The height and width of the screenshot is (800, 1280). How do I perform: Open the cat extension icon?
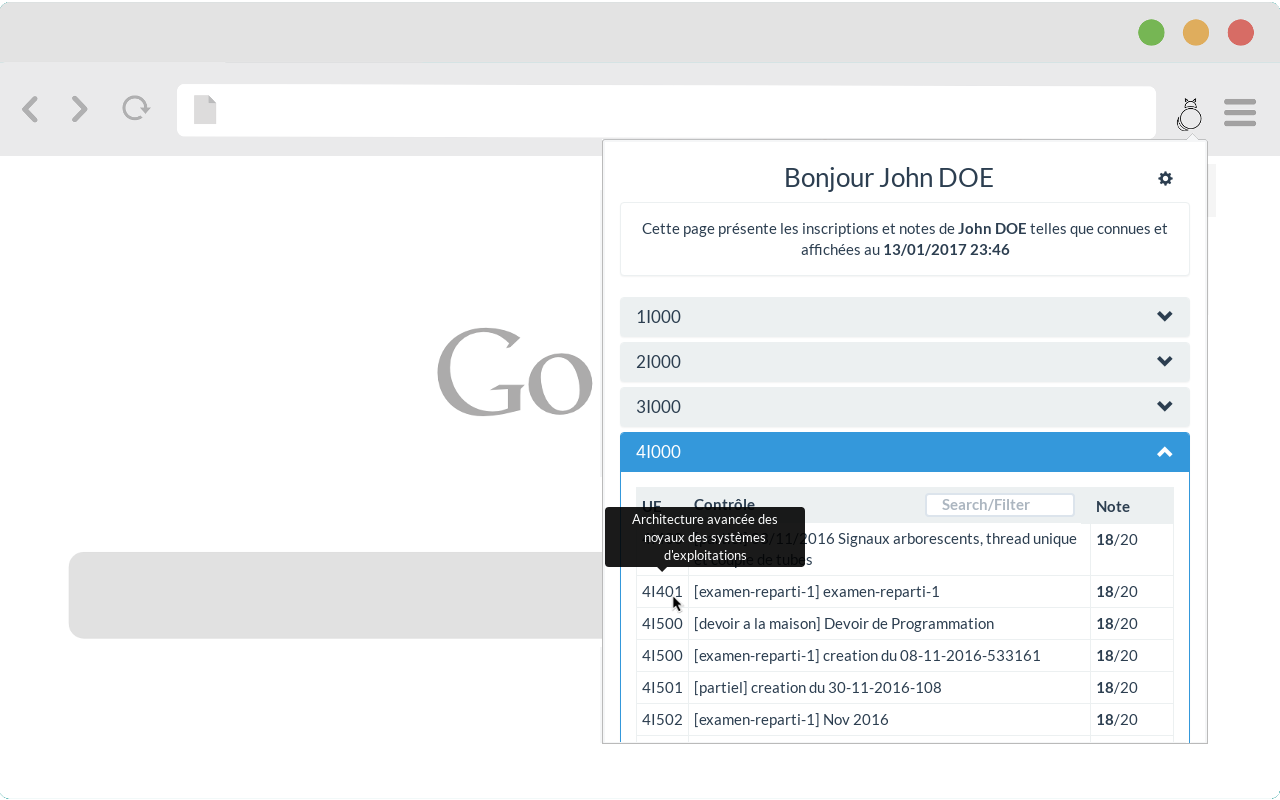1190,115
